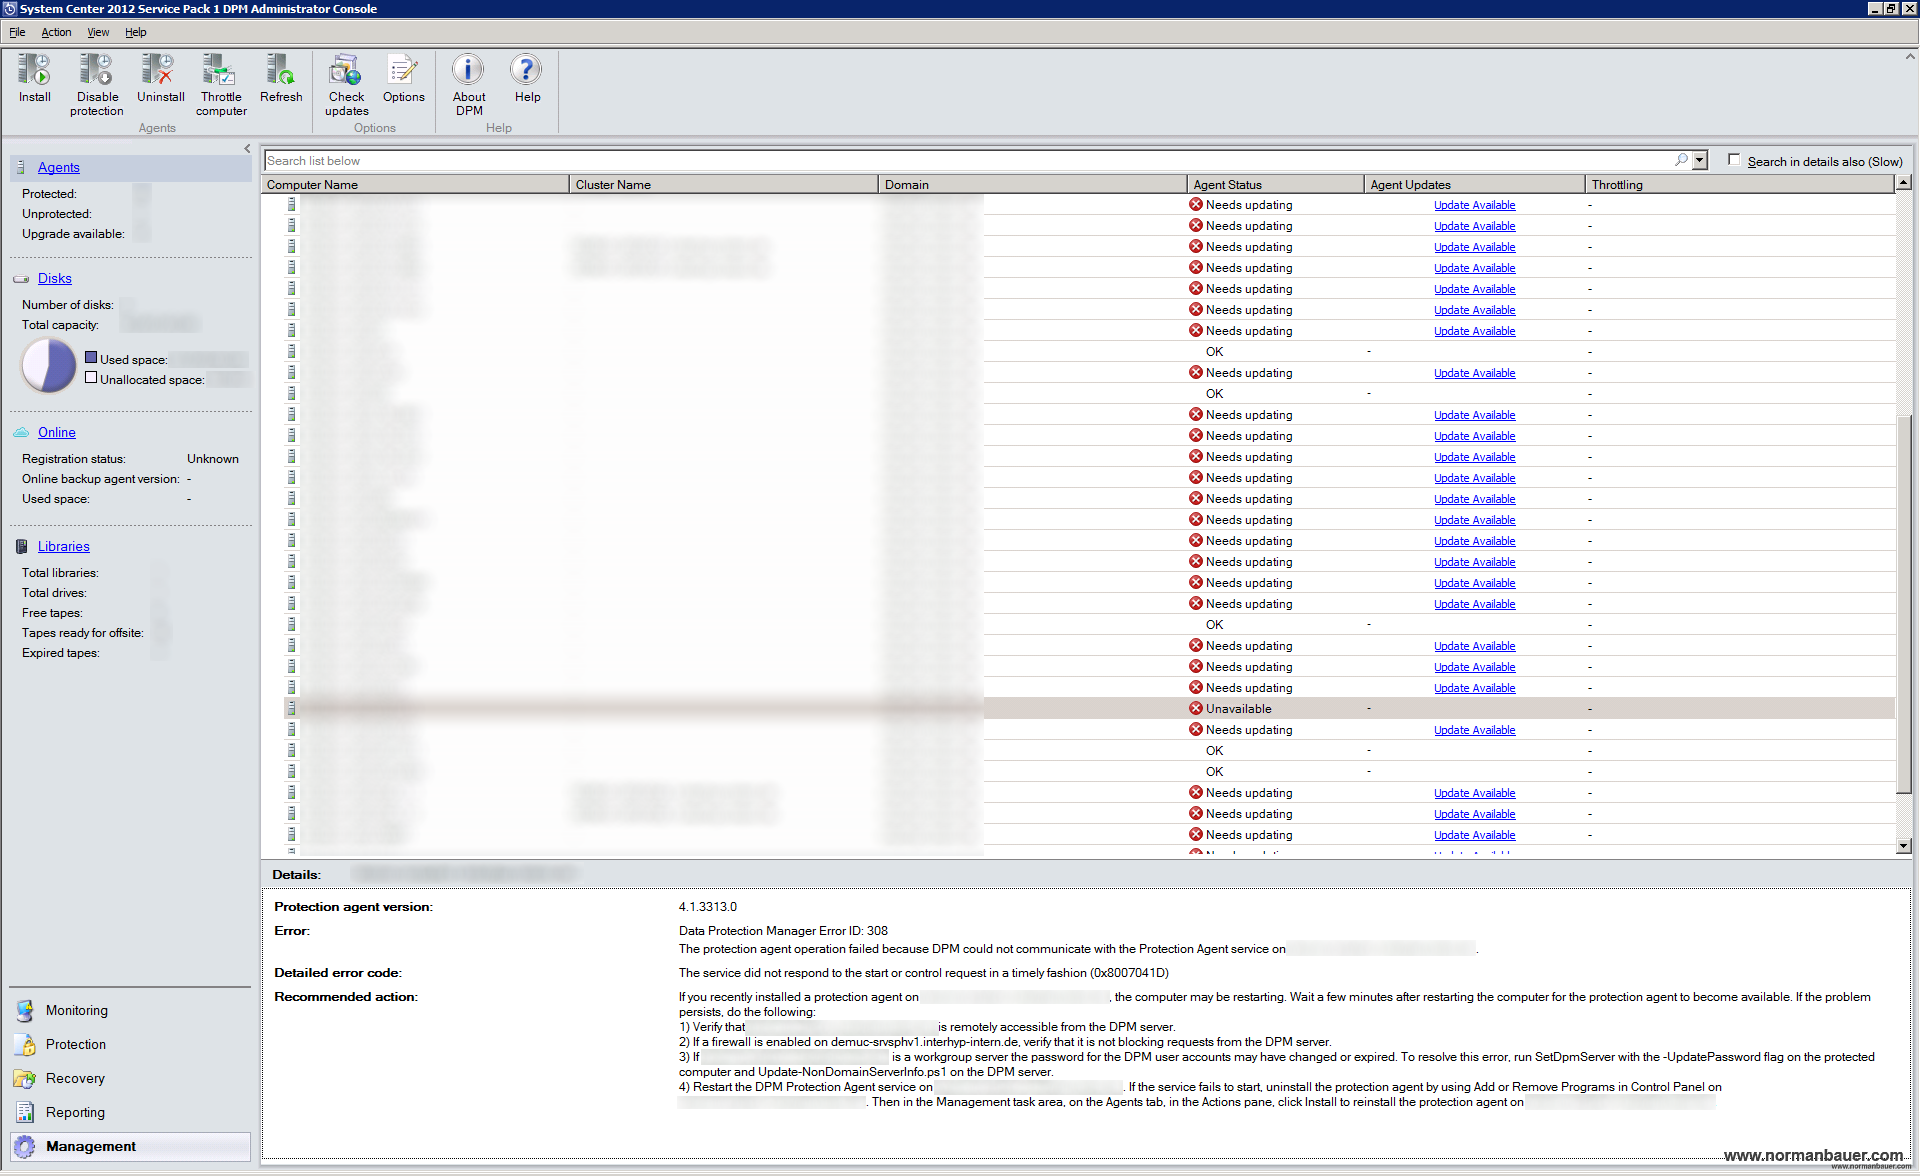Open the View menu

point(98,32)
